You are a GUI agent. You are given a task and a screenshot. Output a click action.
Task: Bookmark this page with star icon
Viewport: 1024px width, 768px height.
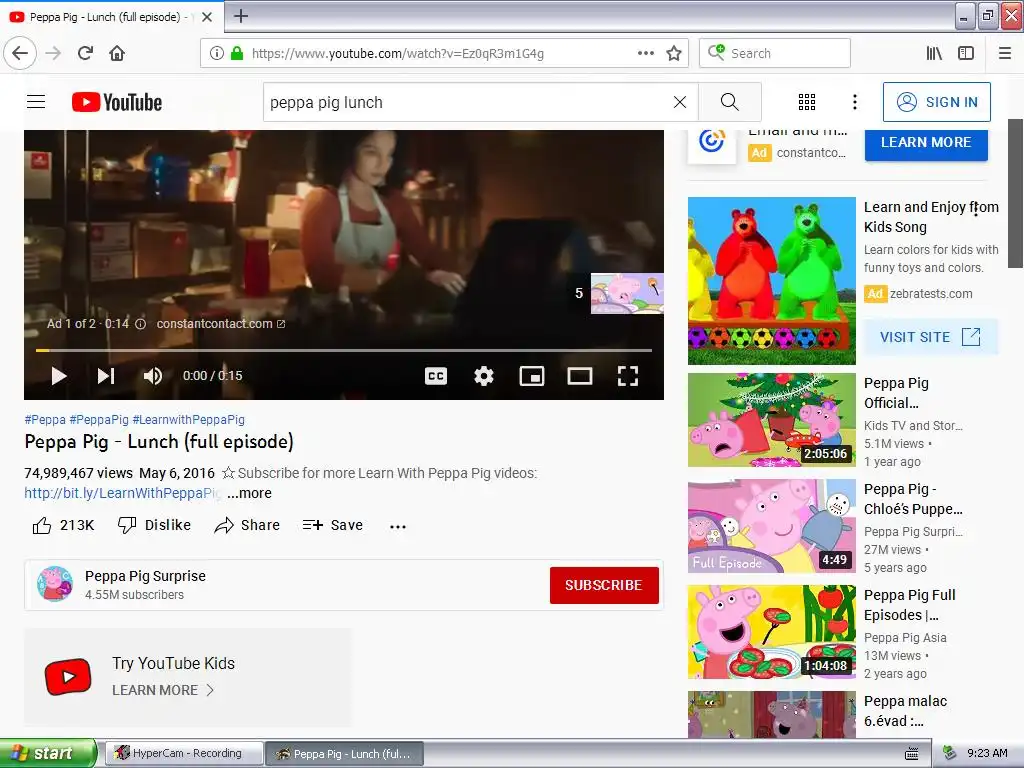(x=674, y=53)
